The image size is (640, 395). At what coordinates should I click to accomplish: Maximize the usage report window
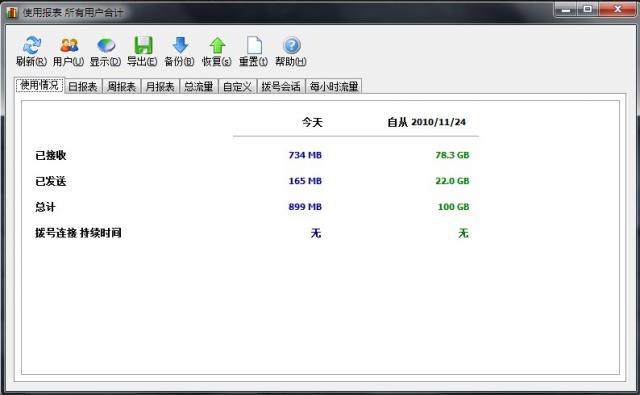click(587, 9)
